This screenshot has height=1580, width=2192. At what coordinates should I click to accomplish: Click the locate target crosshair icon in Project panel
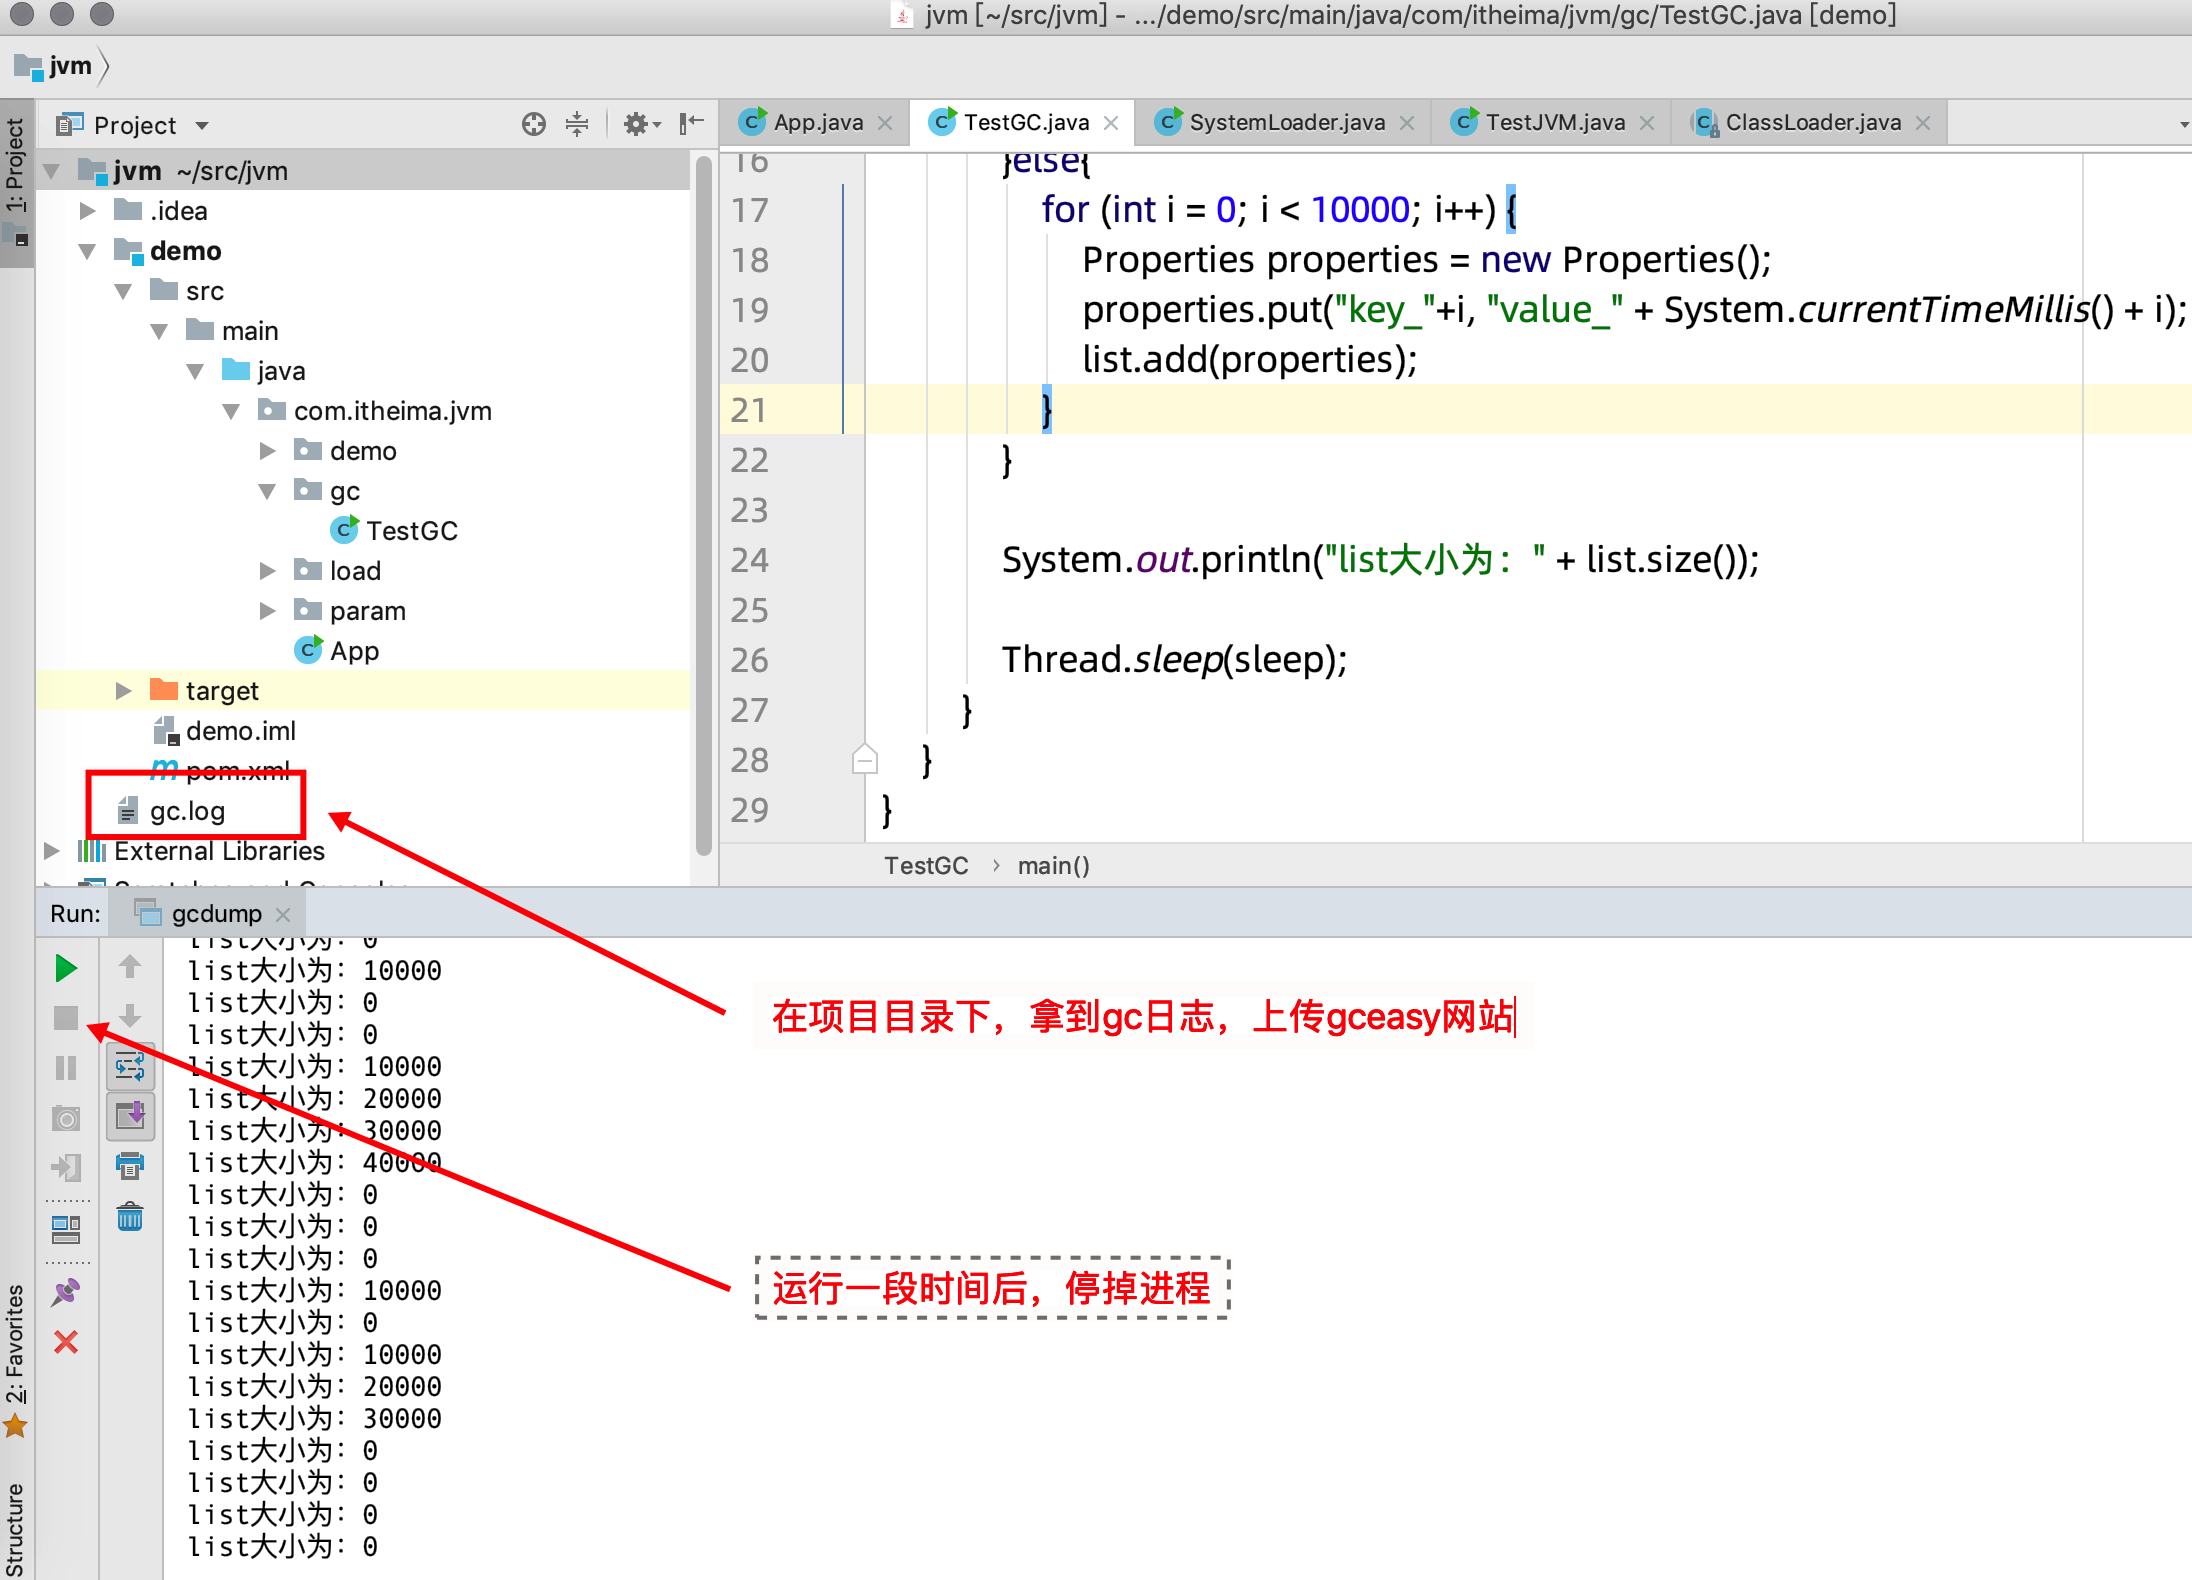pos(534,124)
